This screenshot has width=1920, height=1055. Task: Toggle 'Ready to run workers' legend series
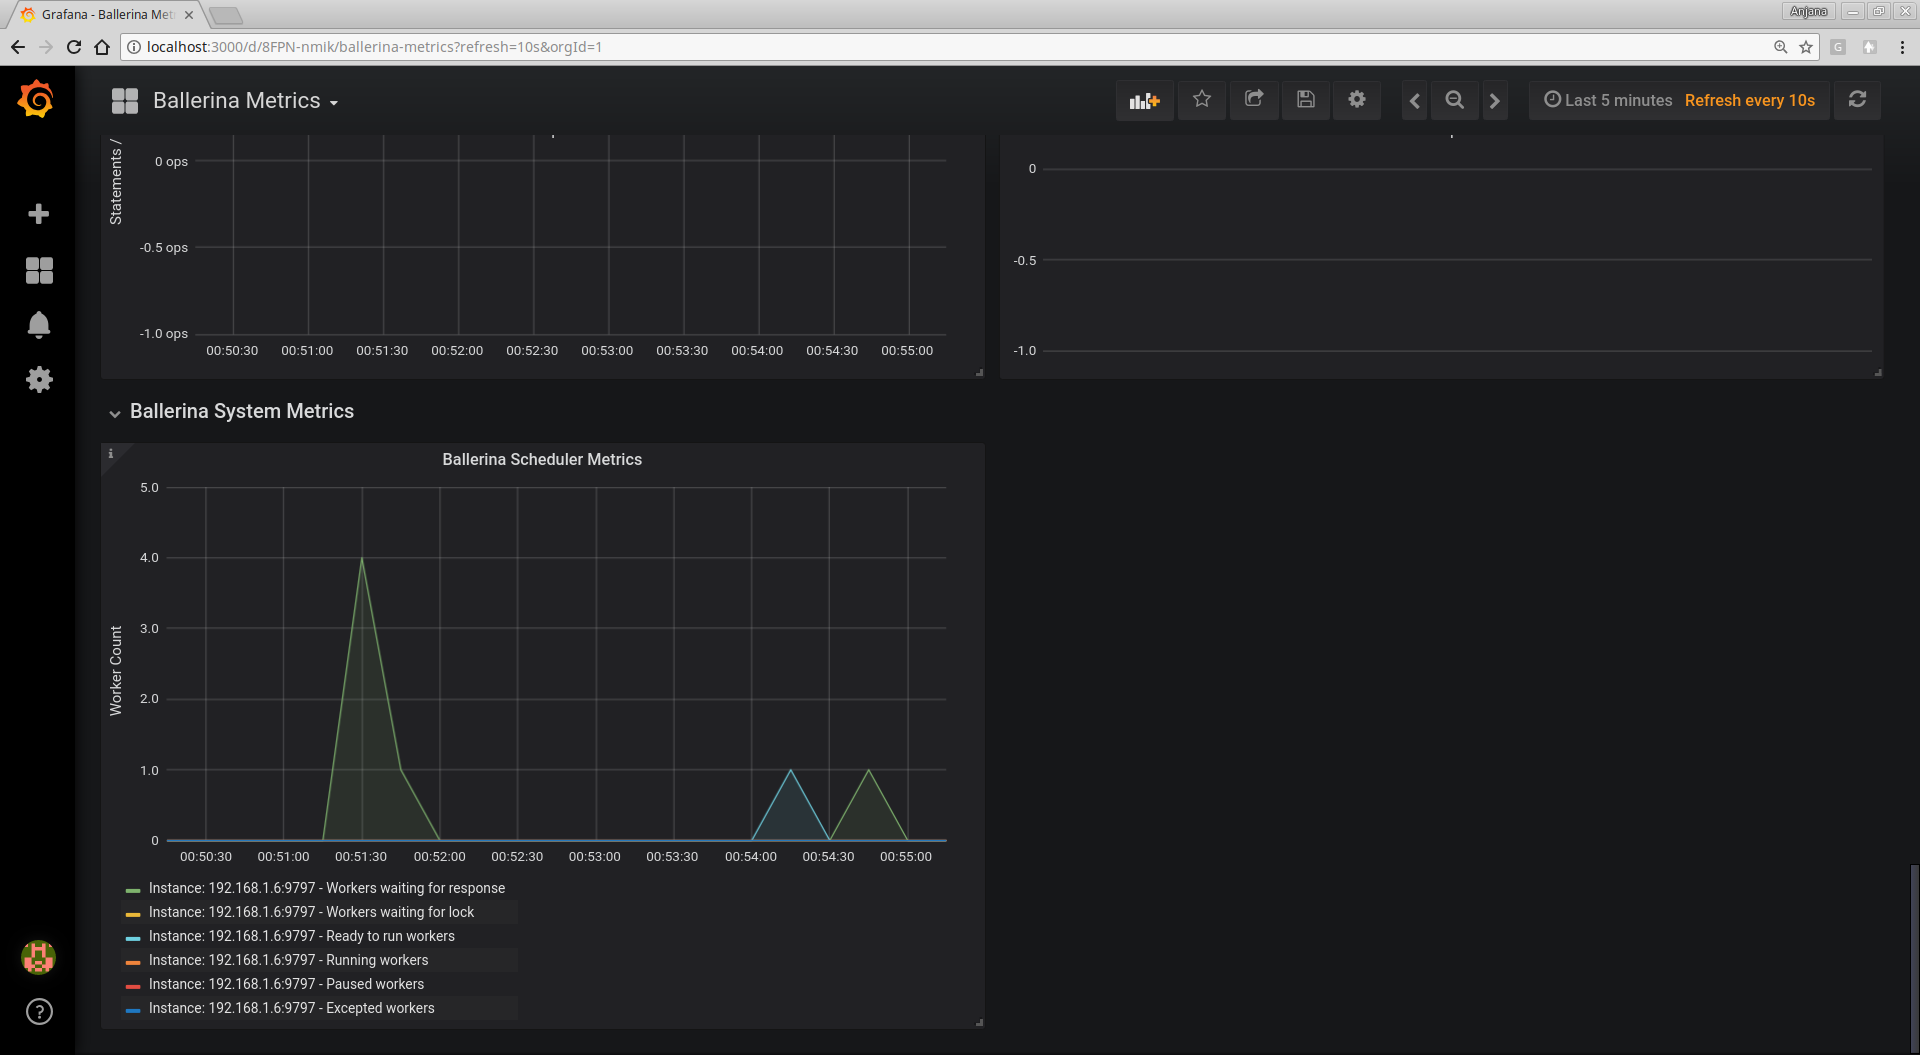click(x=301, y=936)
